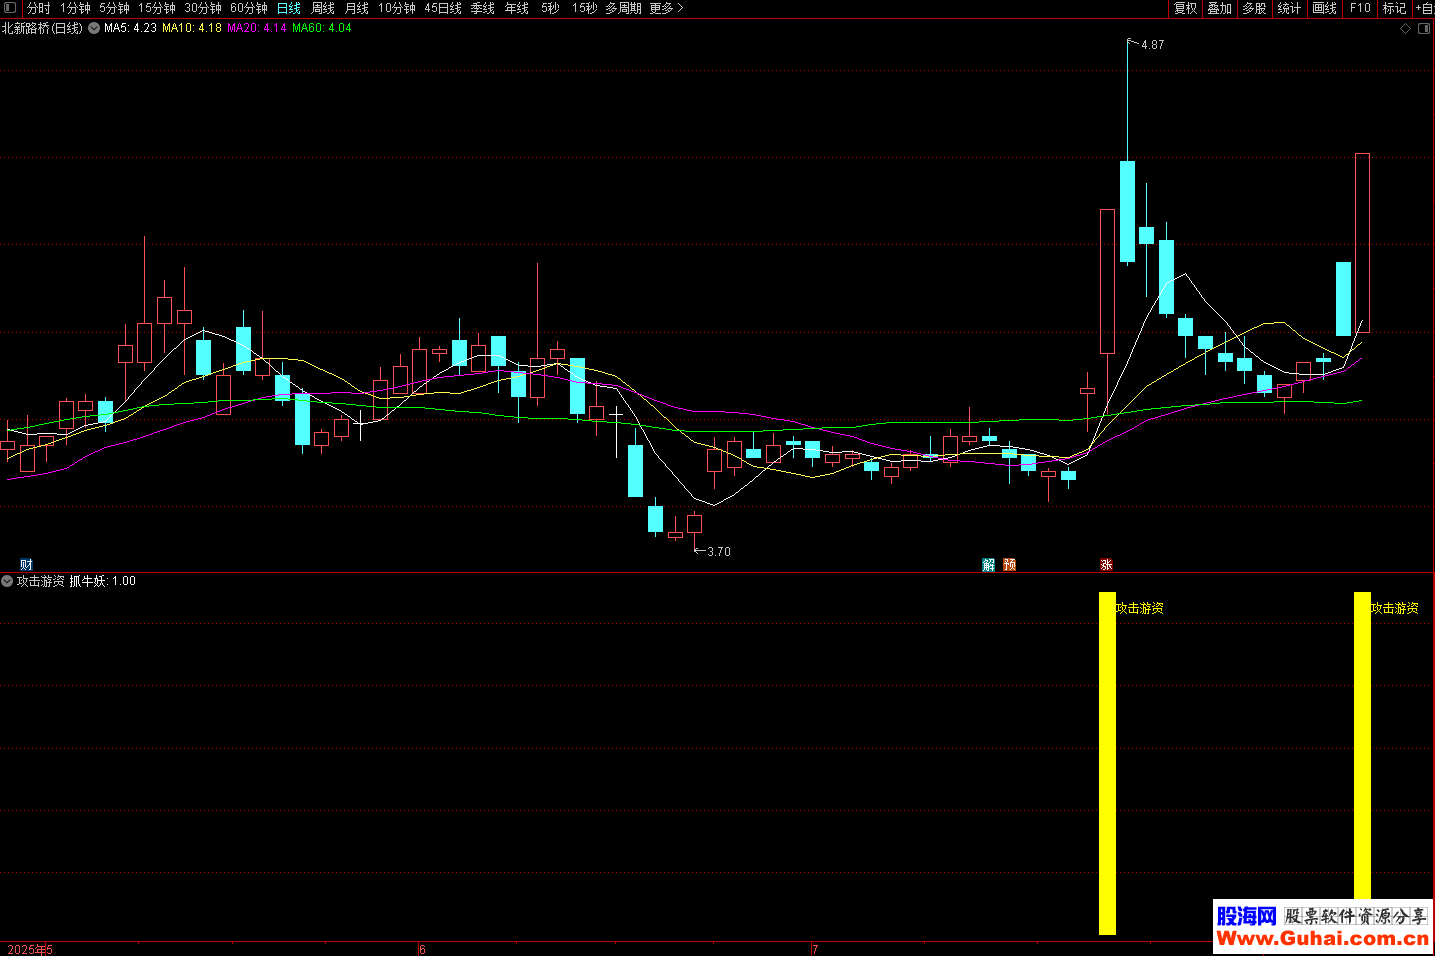Screen dimensions: 1435x956
Task: Click the month 7 marker on time axis
Action: coord(815,949)
